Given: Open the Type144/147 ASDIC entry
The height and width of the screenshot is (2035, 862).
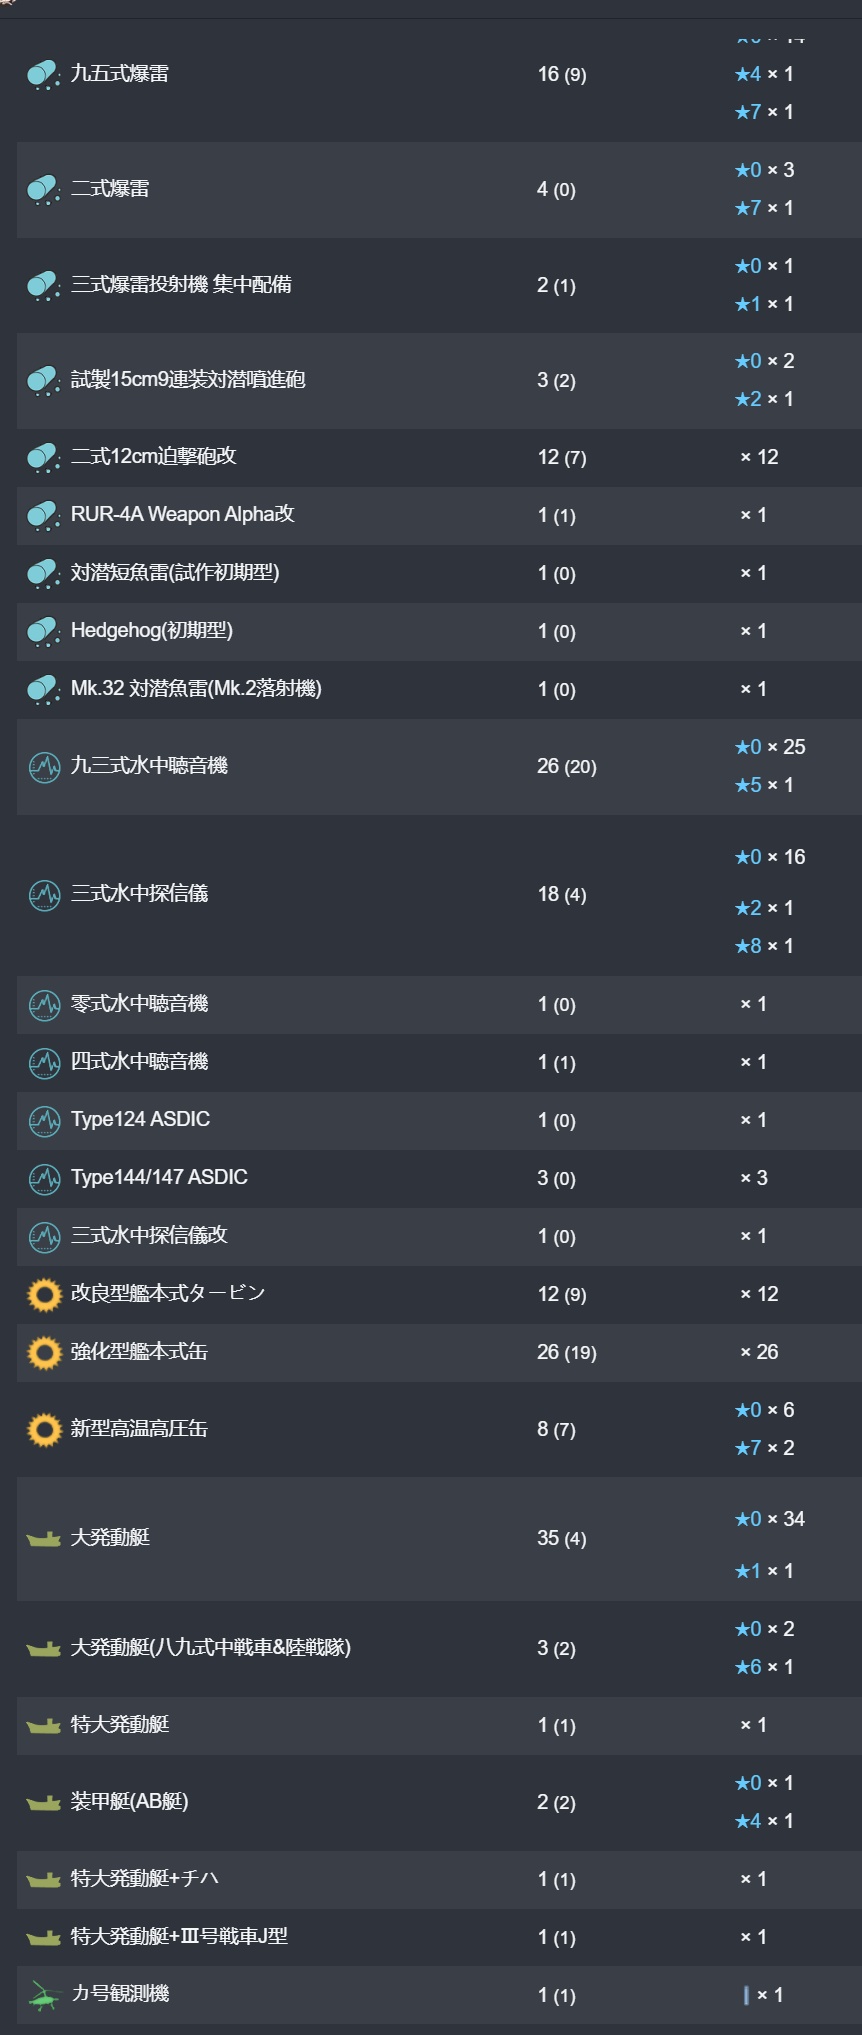Looking at the screenshot, I should tap(159, 1178).
